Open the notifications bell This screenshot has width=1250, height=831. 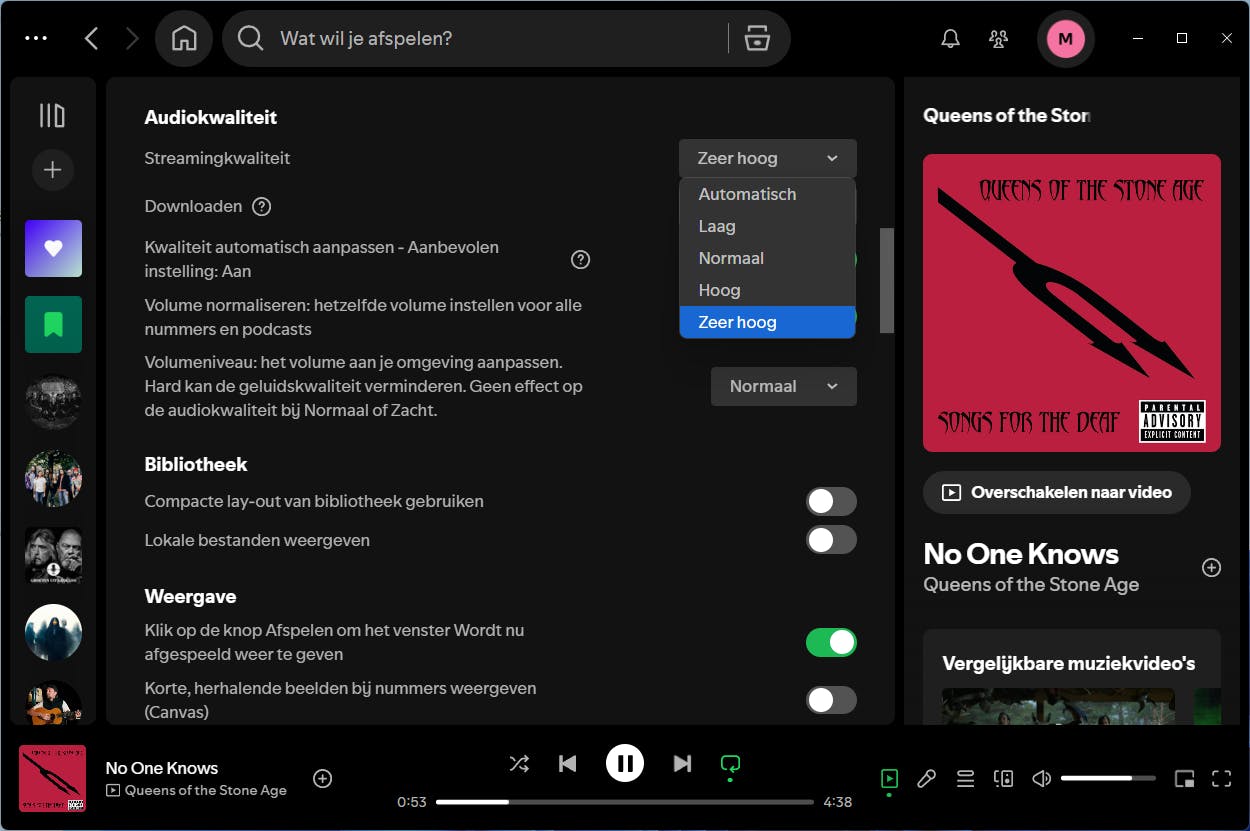(950, 38)
